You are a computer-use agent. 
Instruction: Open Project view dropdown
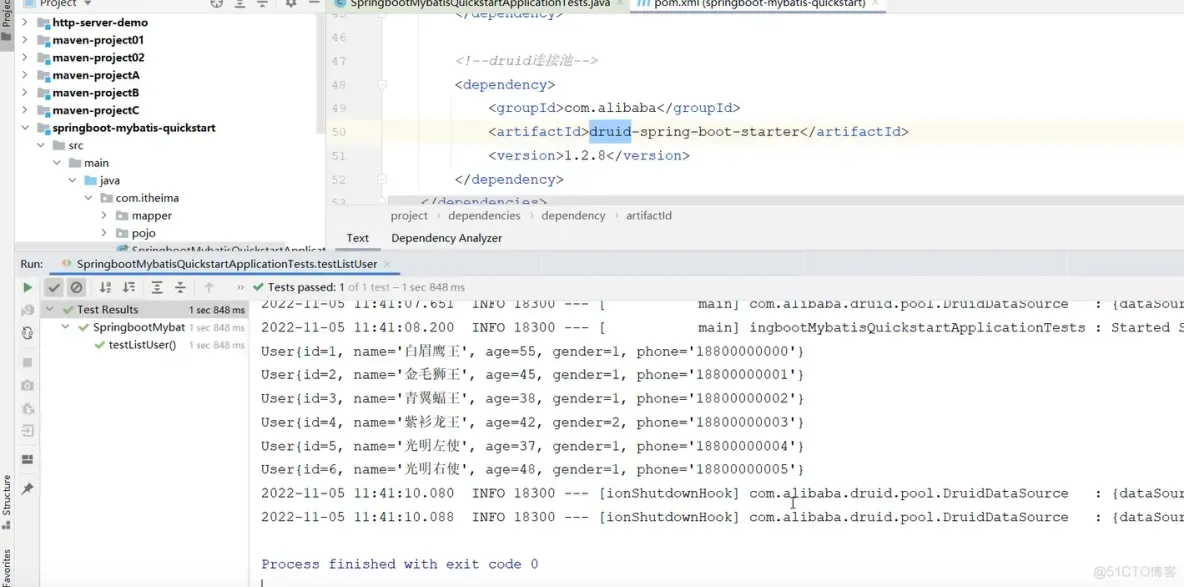88,4
